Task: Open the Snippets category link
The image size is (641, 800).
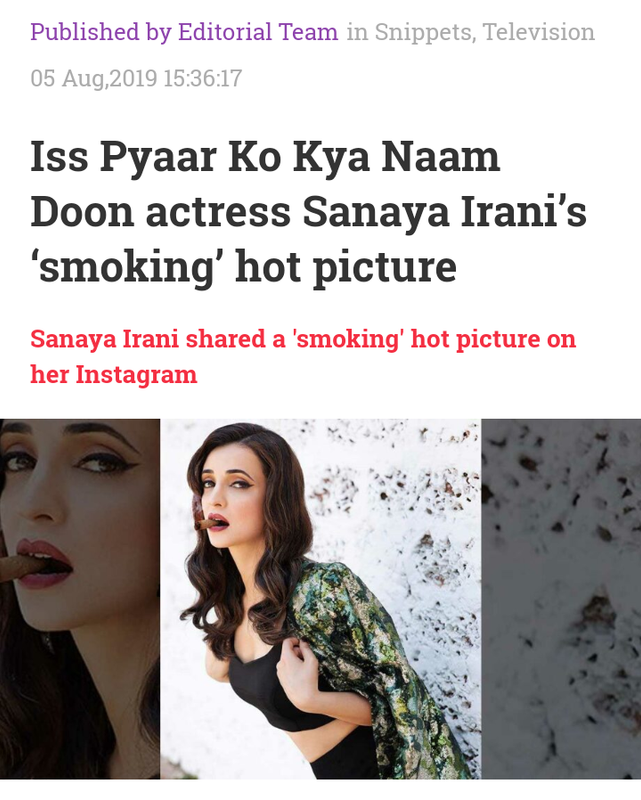Action: click(x=423, y=32)
